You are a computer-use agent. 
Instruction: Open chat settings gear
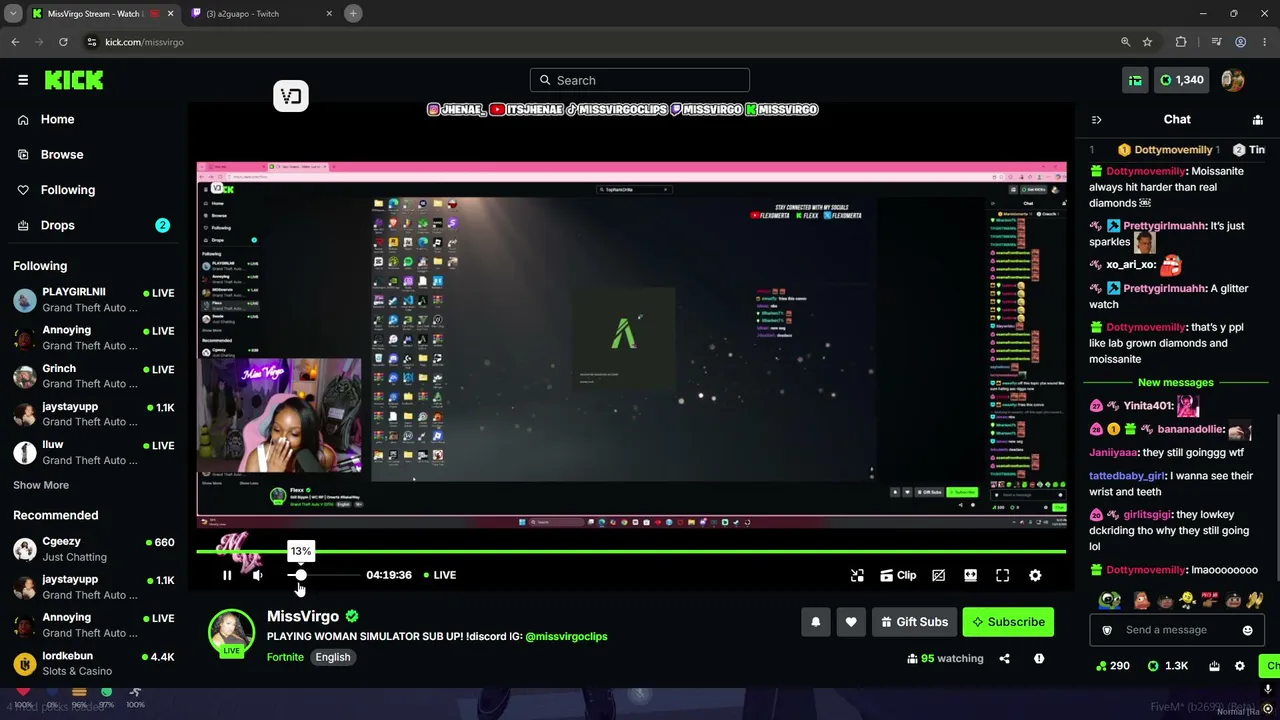1240,666
